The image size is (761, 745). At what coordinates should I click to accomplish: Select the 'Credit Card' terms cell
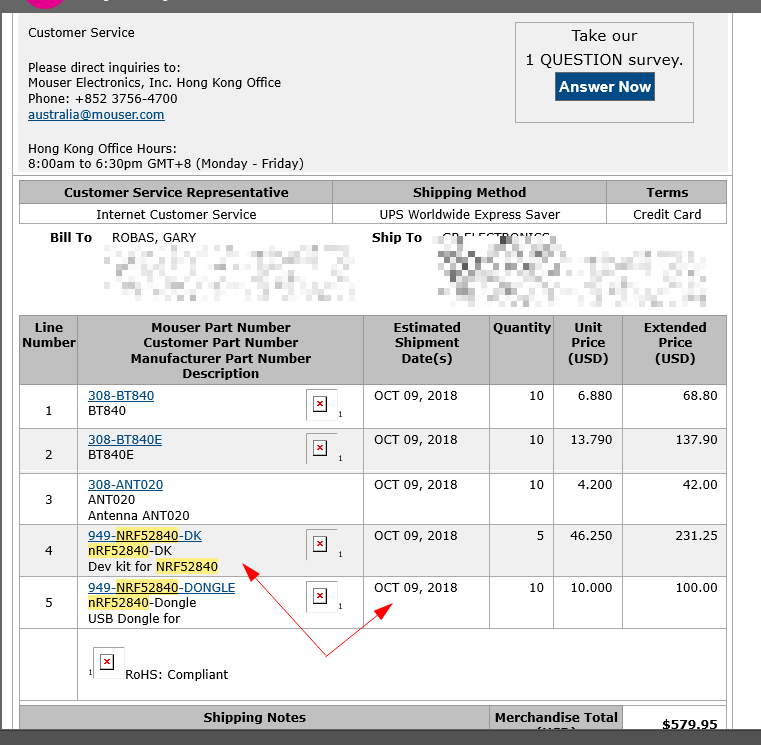(667, 215)
